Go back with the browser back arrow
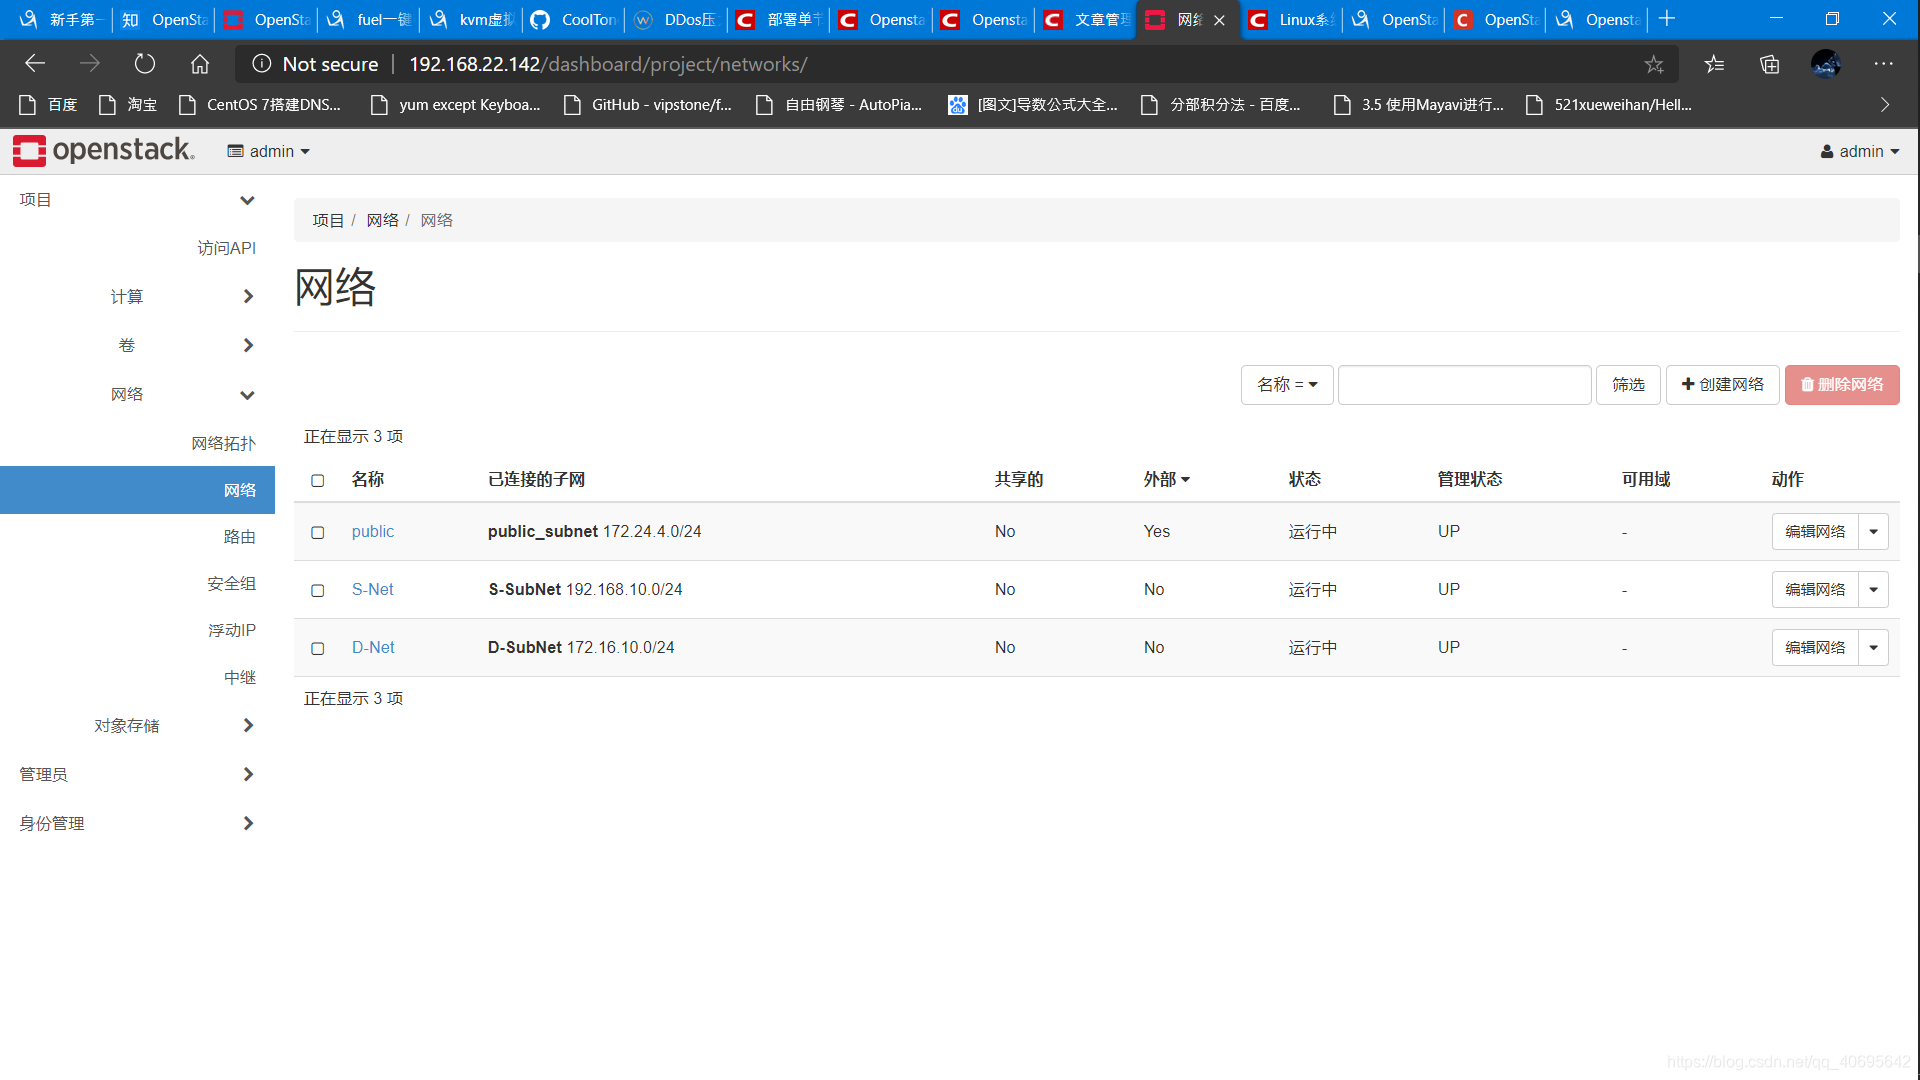The image size is (1920, 1080). pyautogui.click(x=35, y=64)
